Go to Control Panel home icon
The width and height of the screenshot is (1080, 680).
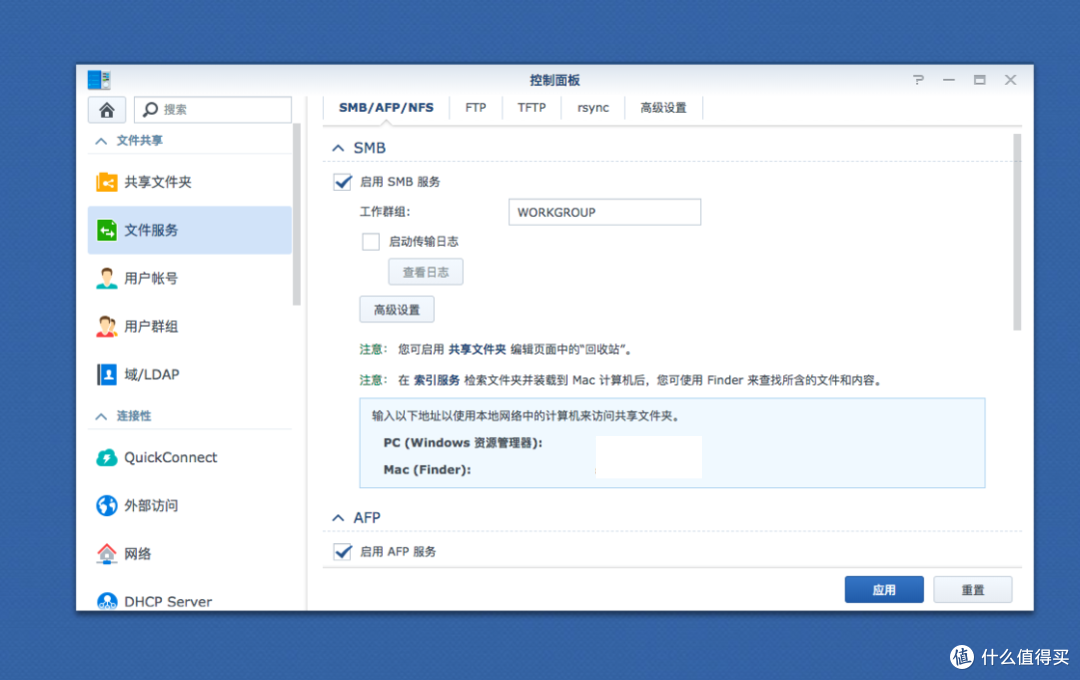point(107,110)
